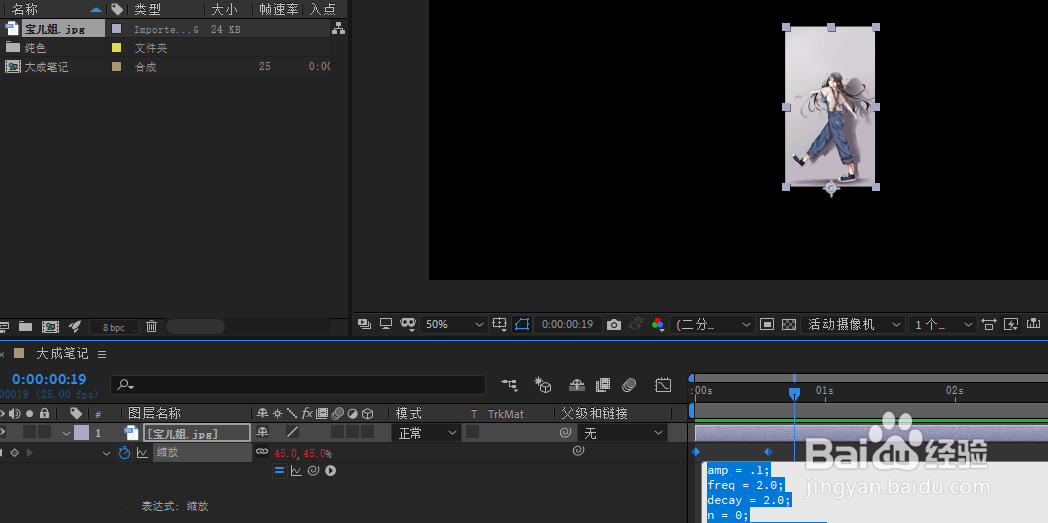Open the 正常 blending mode dropdown
This screenshot has height=523, width=1048.
pyautogui.click(x=426, y=433)
